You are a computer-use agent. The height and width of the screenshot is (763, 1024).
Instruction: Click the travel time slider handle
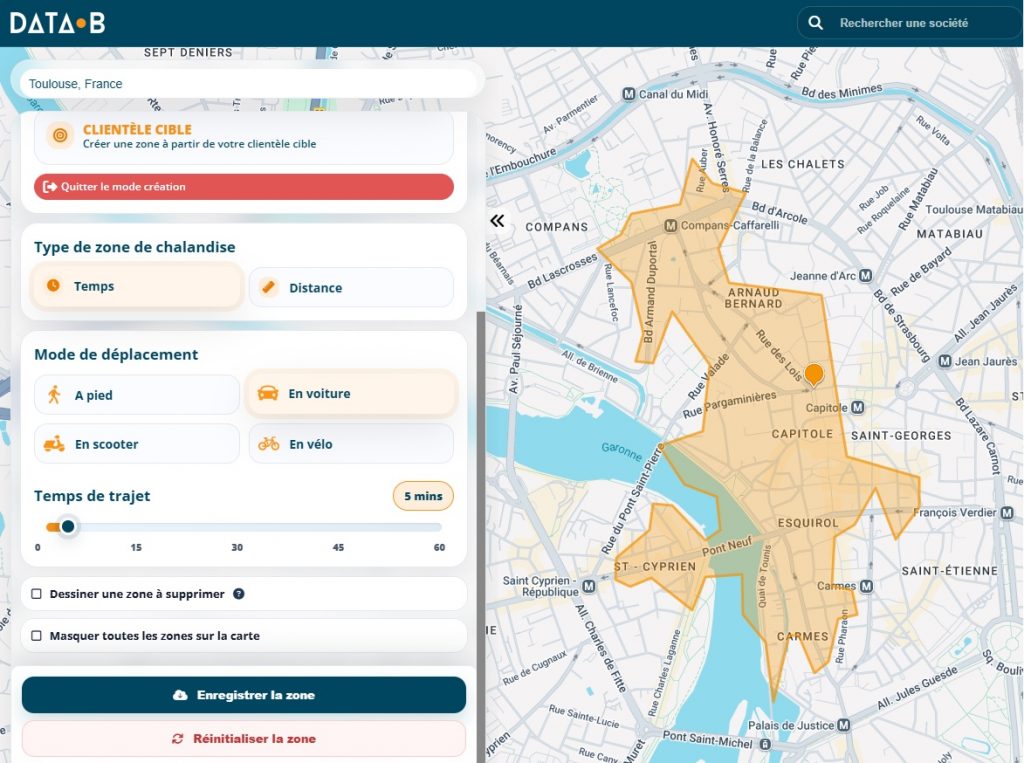tap(68, 527)
